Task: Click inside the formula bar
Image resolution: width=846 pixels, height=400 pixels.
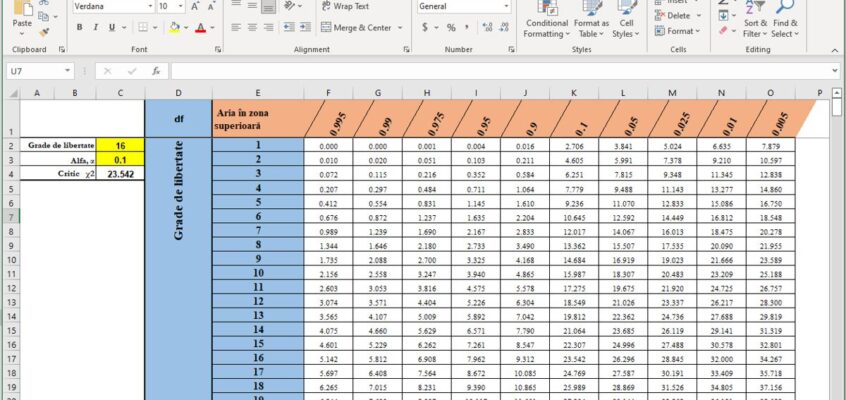Action: 501,71
